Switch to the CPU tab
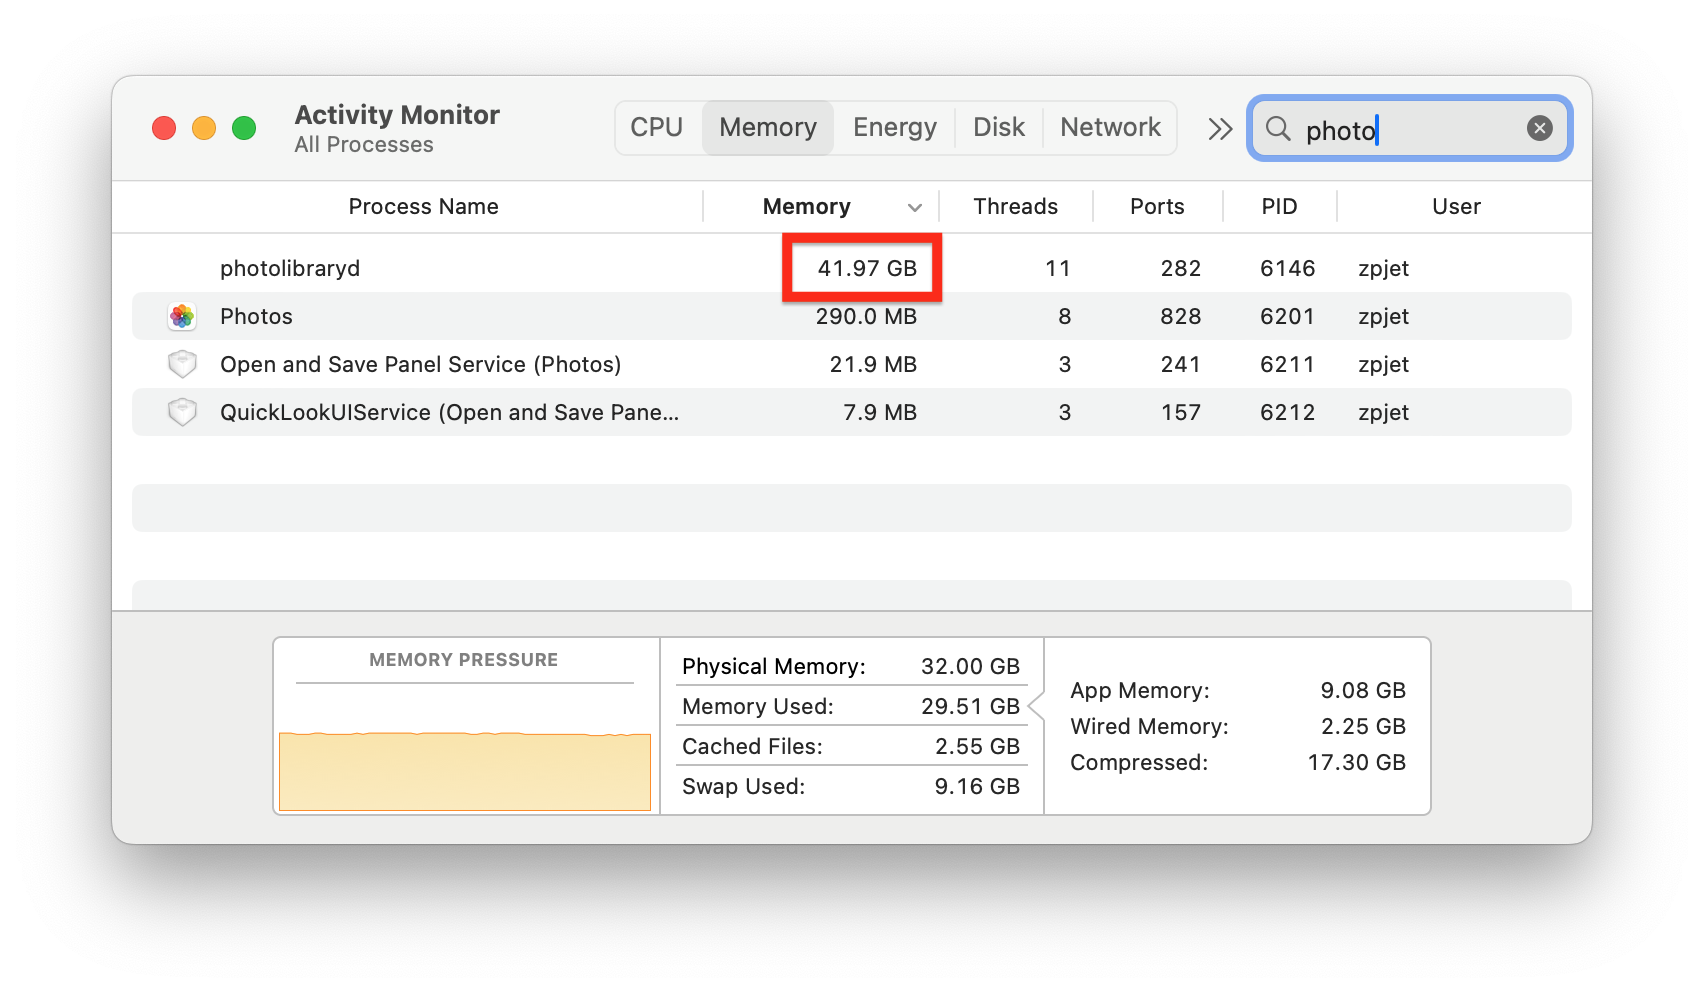This screenshot has height=992, width=1704. pyautogui.click(x=656, y=127)
